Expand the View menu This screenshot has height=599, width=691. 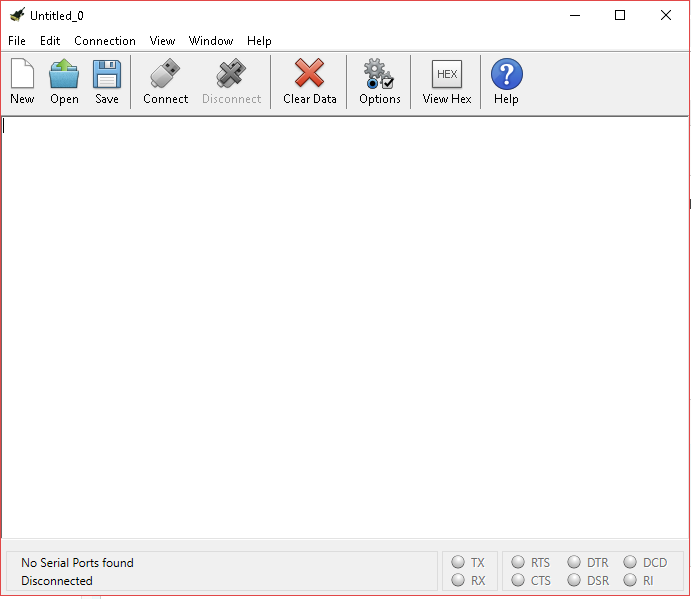tap(162, 41)
